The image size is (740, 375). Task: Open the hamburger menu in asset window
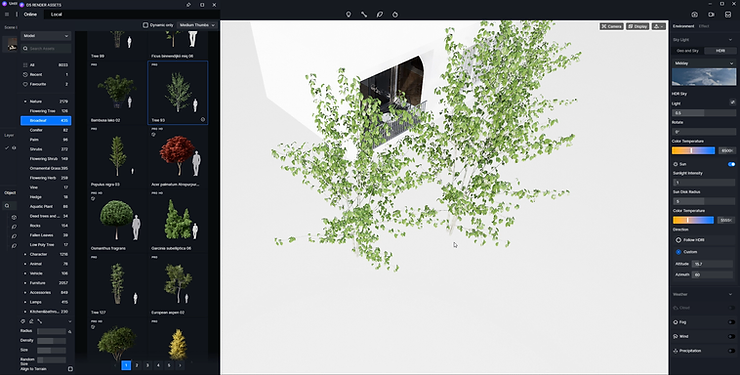click(x=7, y=14)
